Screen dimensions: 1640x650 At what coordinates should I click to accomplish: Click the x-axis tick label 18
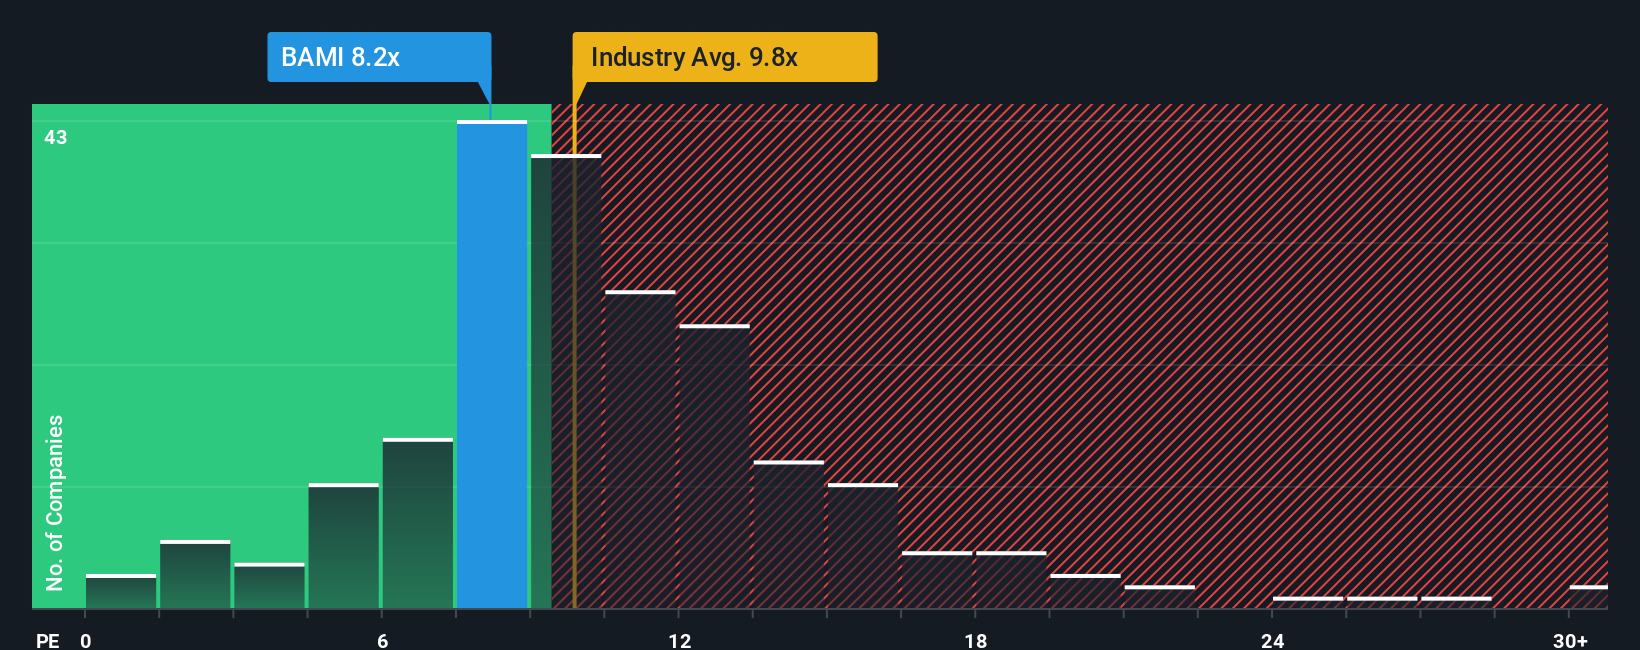coord(976,640)
